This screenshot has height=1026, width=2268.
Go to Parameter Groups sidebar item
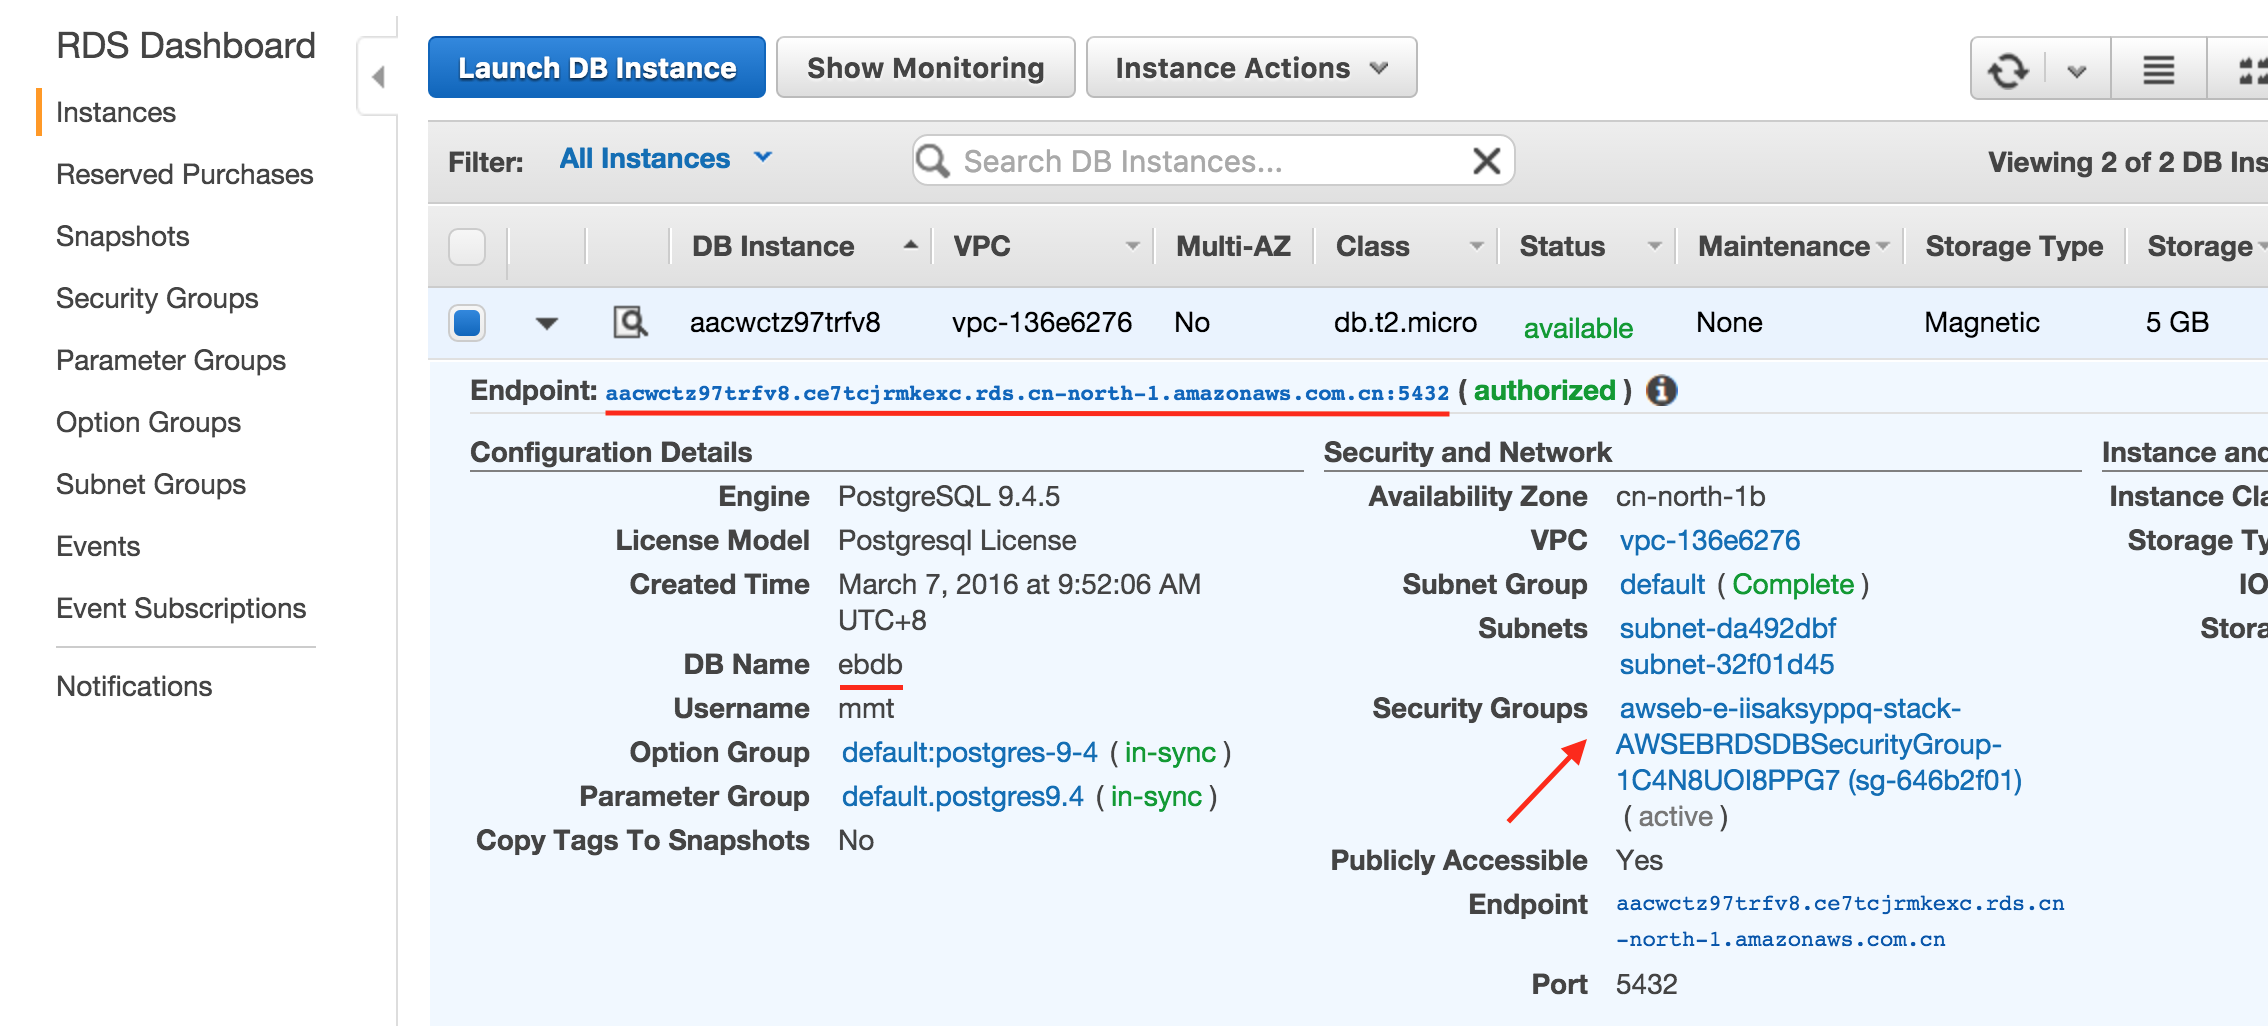171,360
